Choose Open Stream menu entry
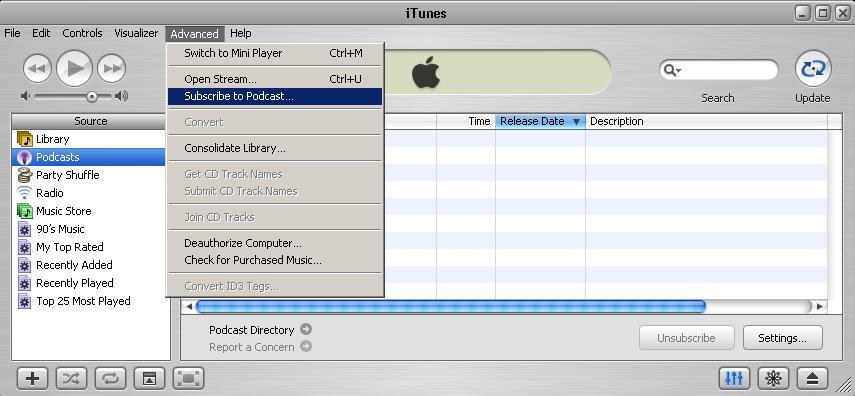The height and width of the screenshot is (396, 855). click(x=275, y=79)
